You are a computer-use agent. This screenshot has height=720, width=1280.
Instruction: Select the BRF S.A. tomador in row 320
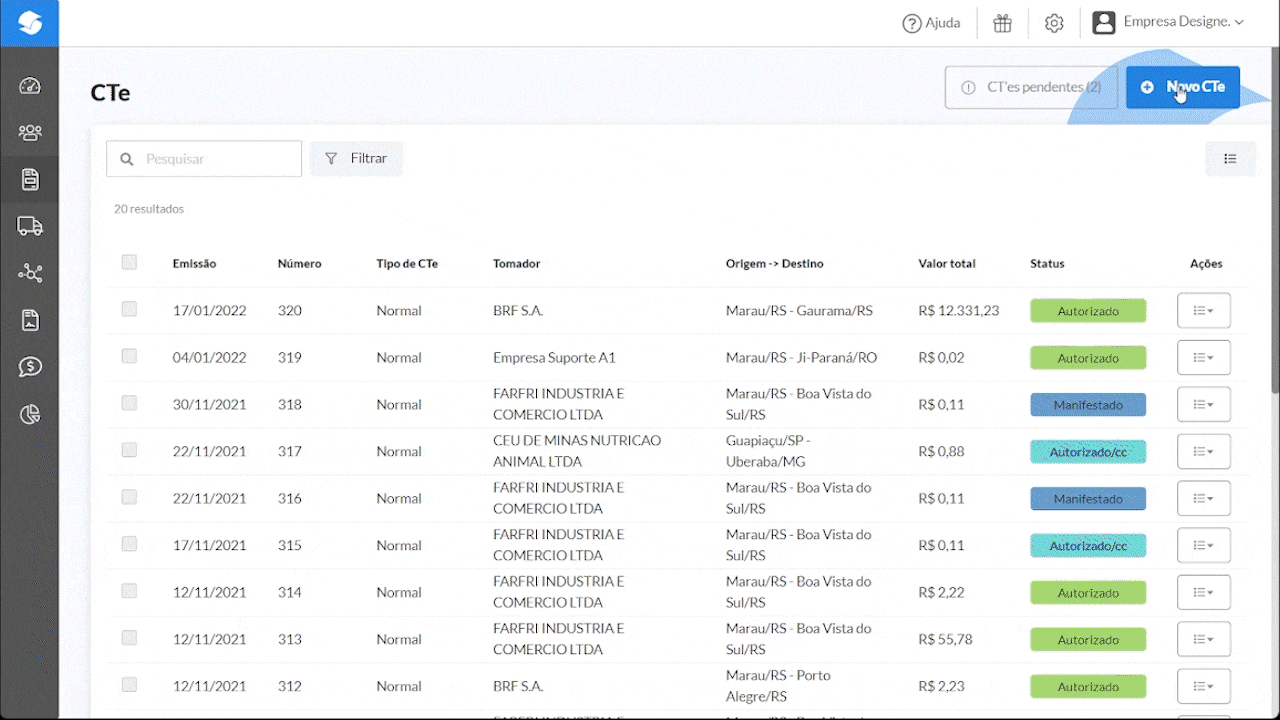point(518,311)
